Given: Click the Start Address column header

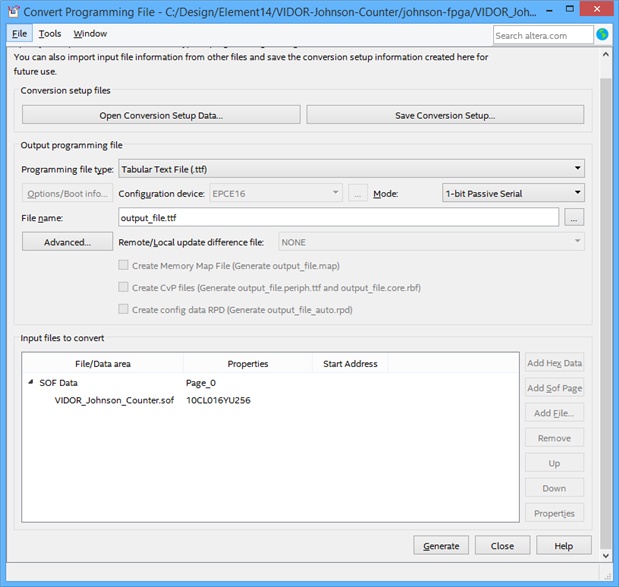Looking at the screenshot, I should click(350, 364).
